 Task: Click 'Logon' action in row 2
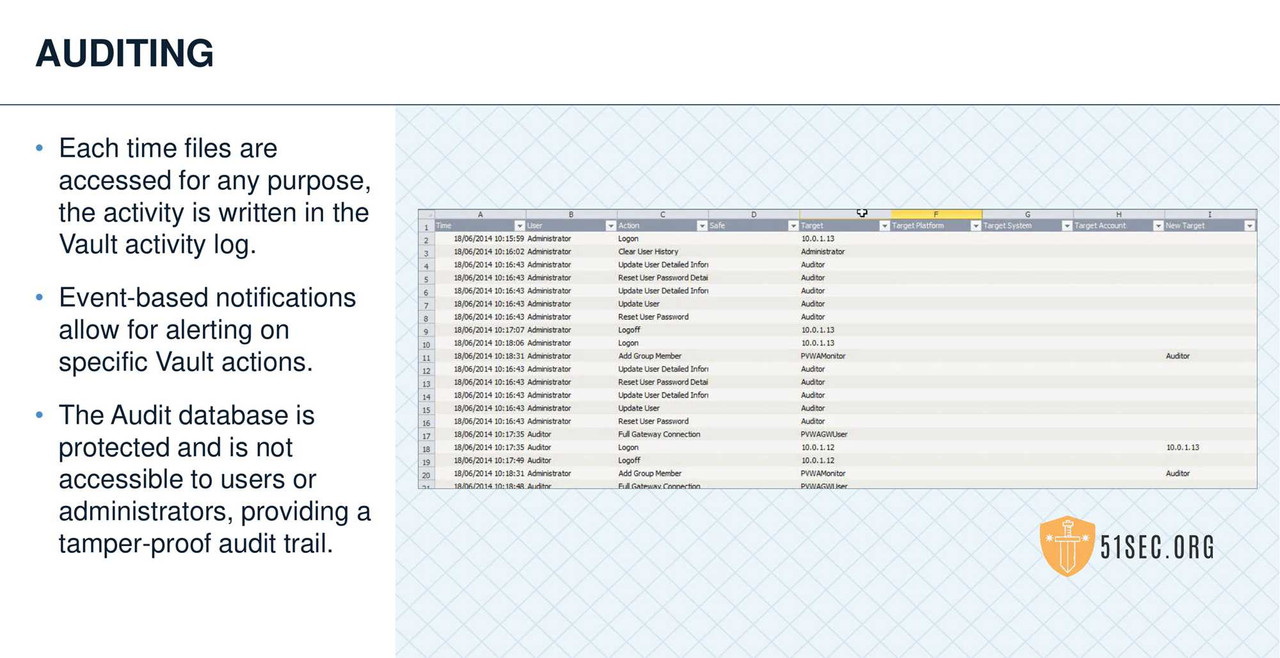click(x=628, y=239)
